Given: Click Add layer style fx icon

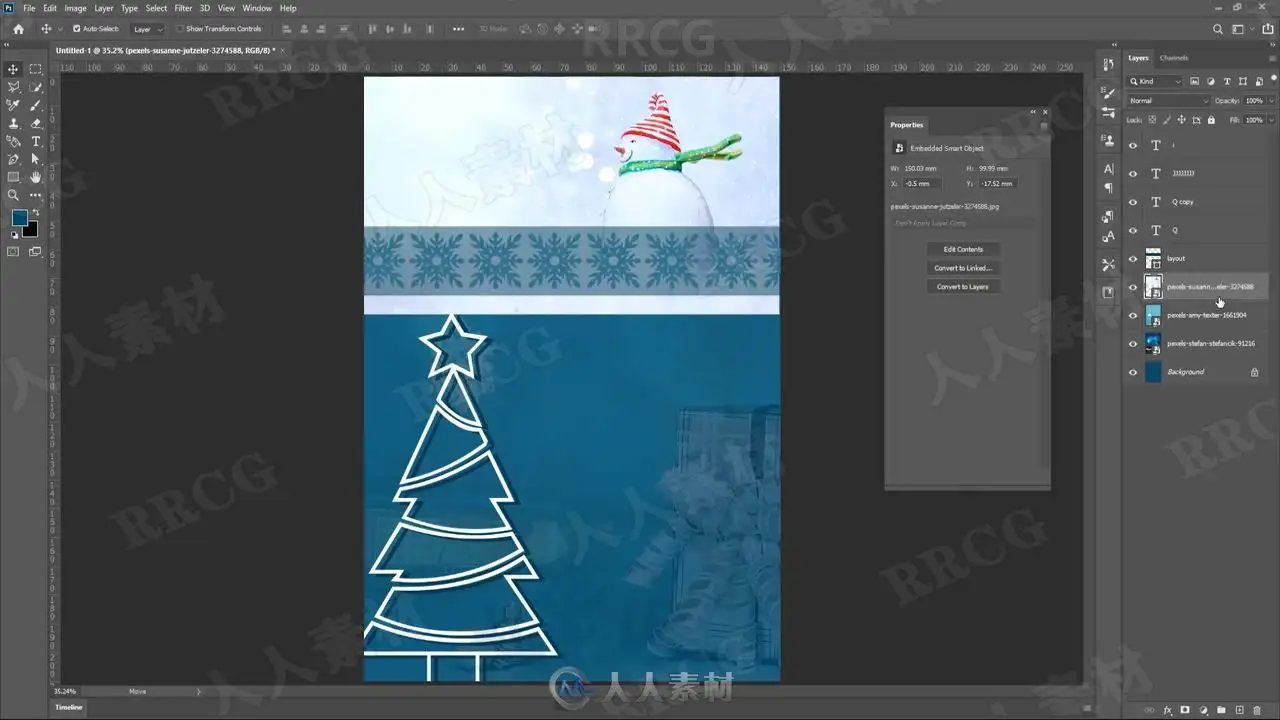Looking at the screenshot, I should (x=1167, y=710).
